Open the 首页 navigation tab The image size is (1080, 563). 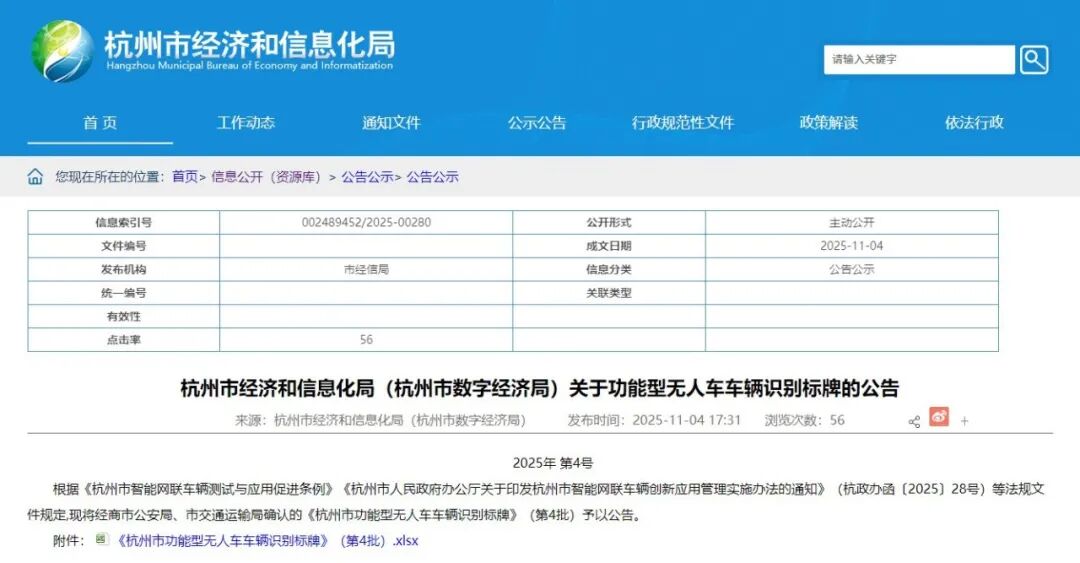pos(100,123)
